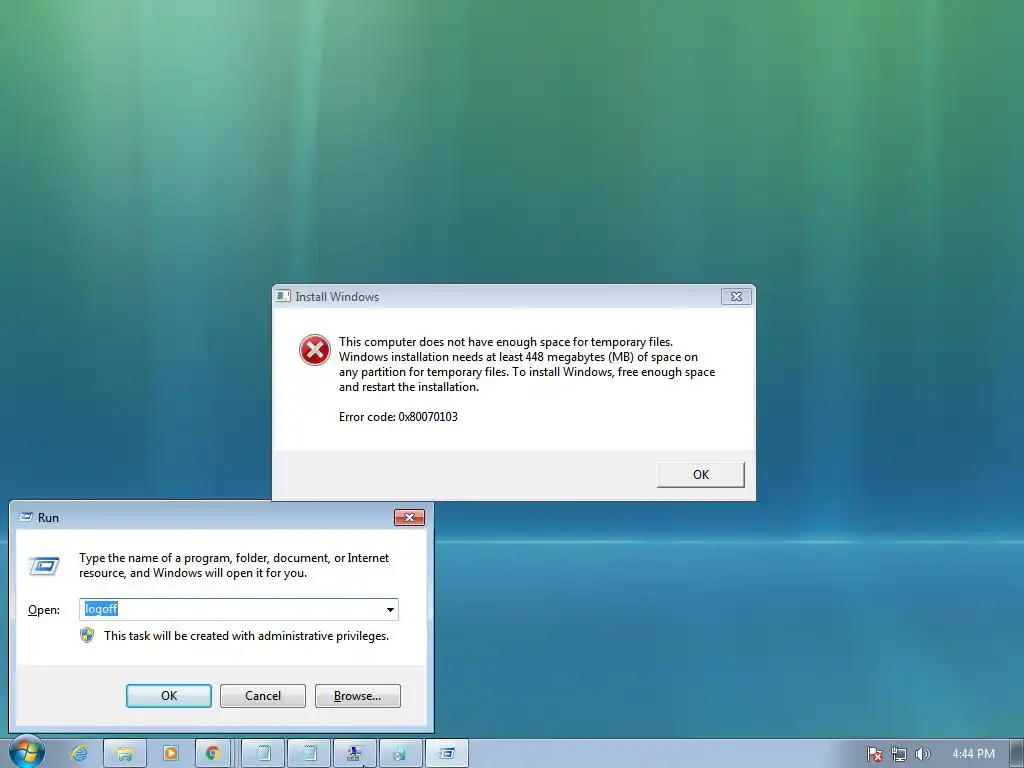The image size is (1024, 768).
Task: Click the administrative privileges notice text
Action: (246, 636)
